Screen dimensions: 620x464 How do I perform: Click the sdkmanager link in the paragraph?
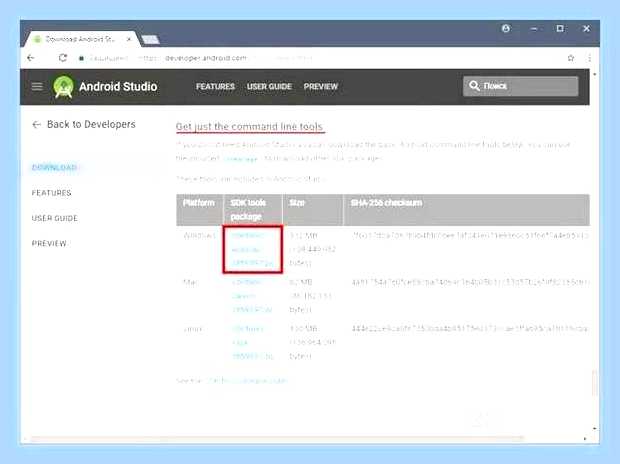point(240,159)
